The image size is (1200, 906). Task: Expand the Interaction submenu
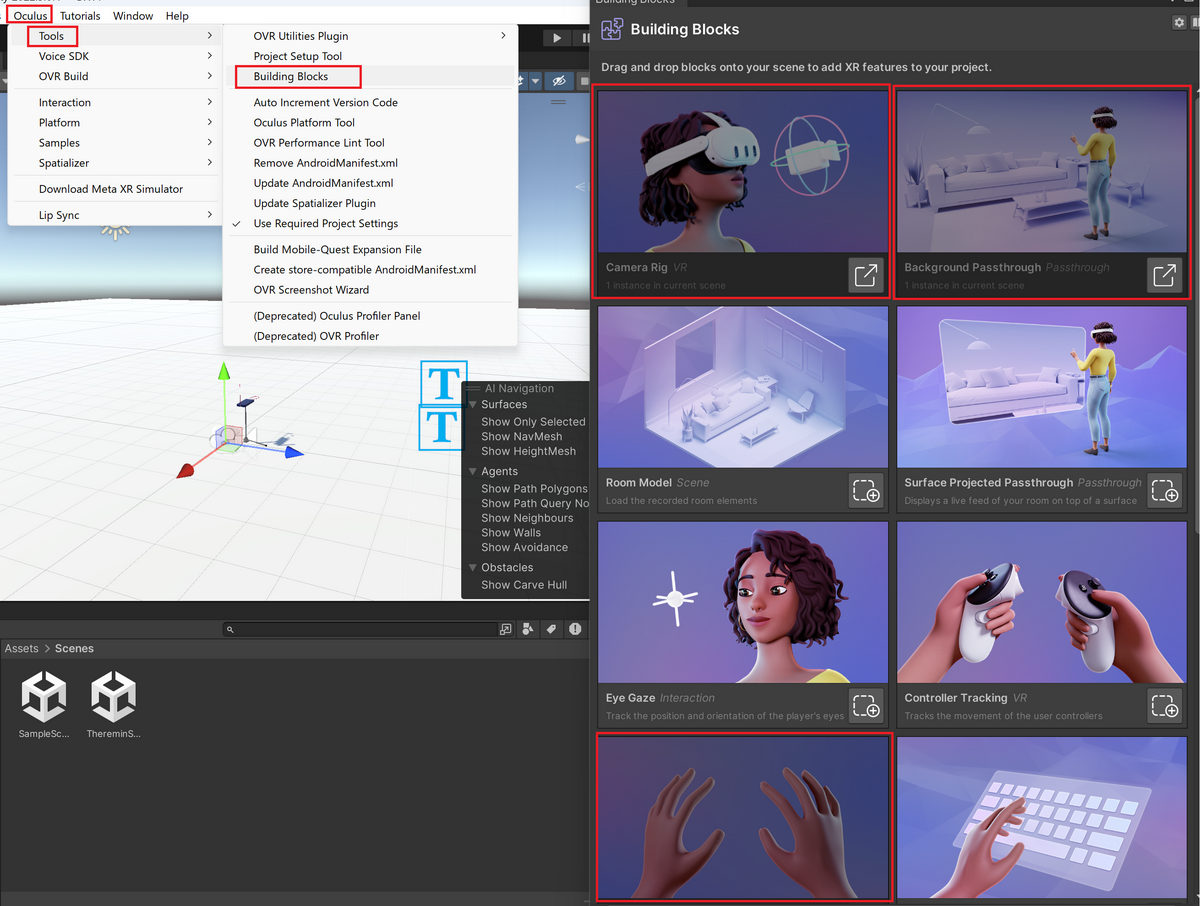[115, 102]
